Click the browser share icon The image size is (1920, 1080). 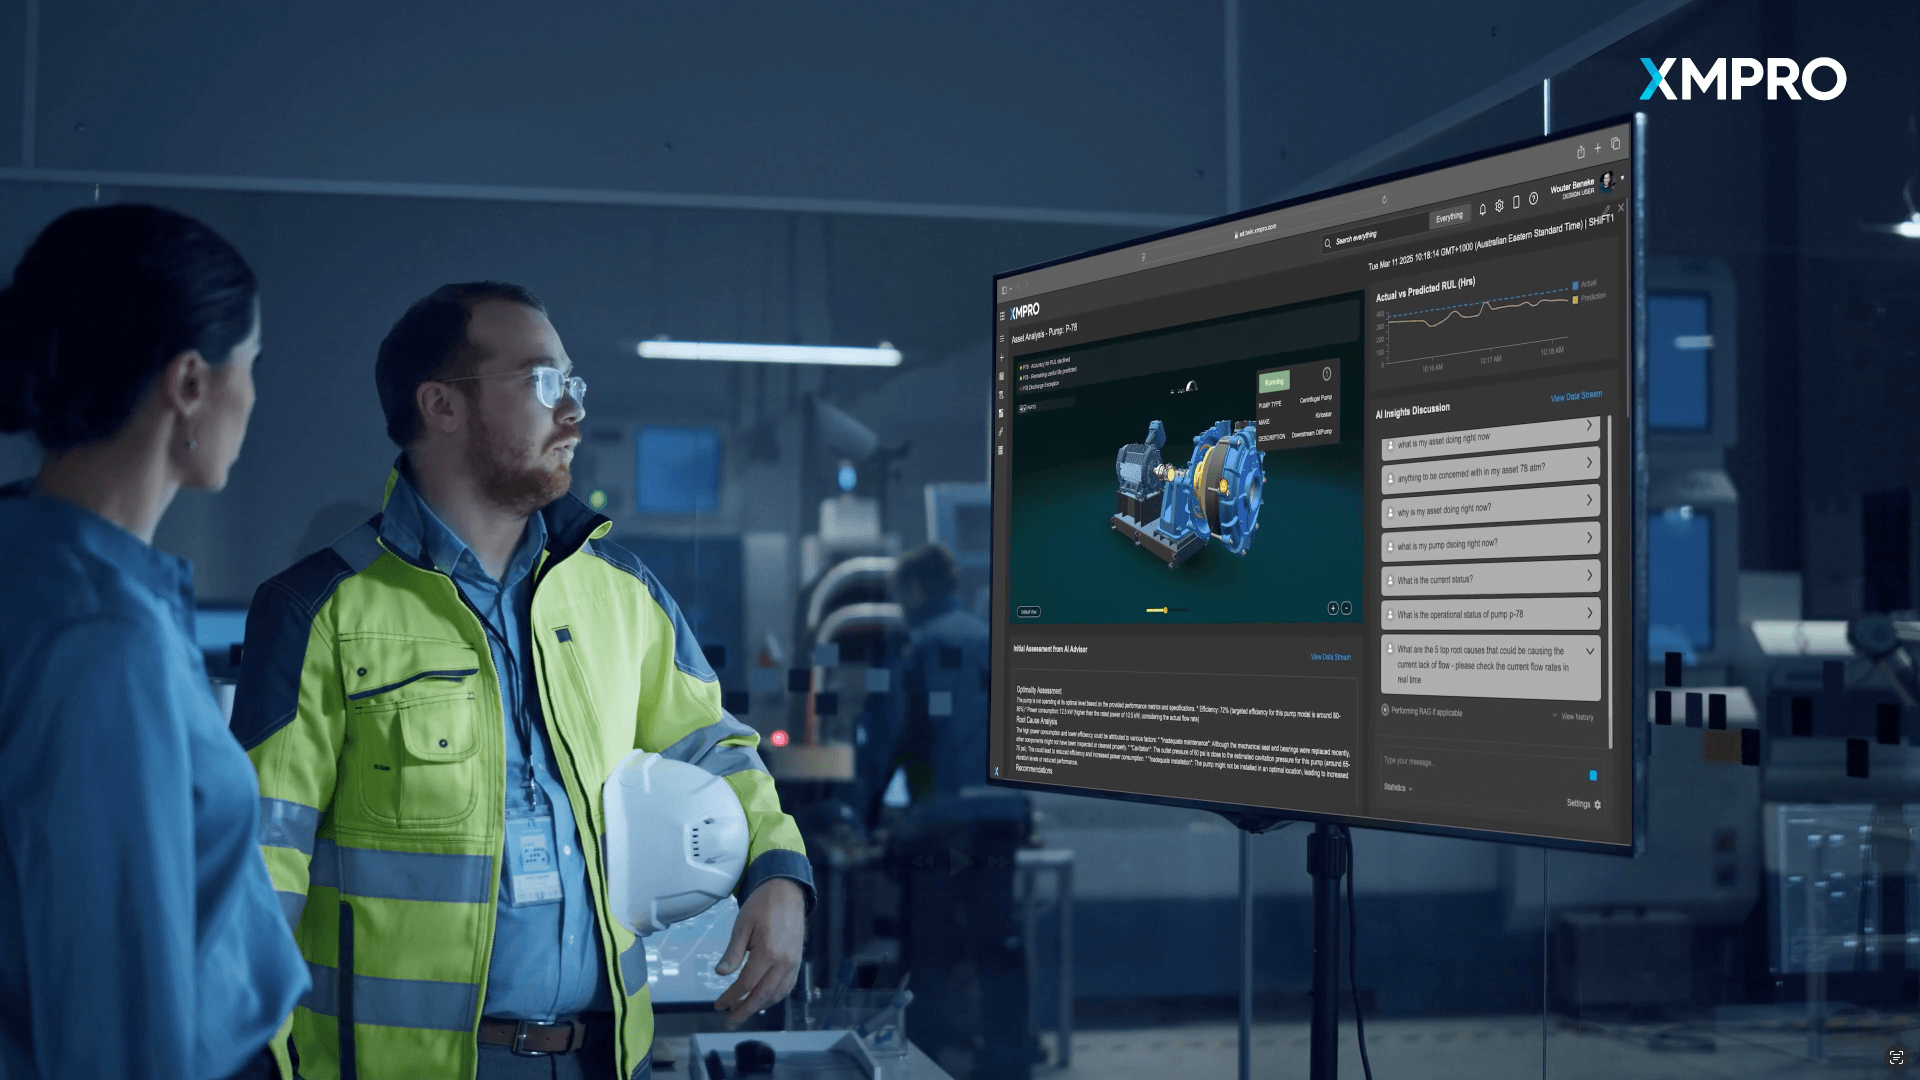tap(1581, 152)
